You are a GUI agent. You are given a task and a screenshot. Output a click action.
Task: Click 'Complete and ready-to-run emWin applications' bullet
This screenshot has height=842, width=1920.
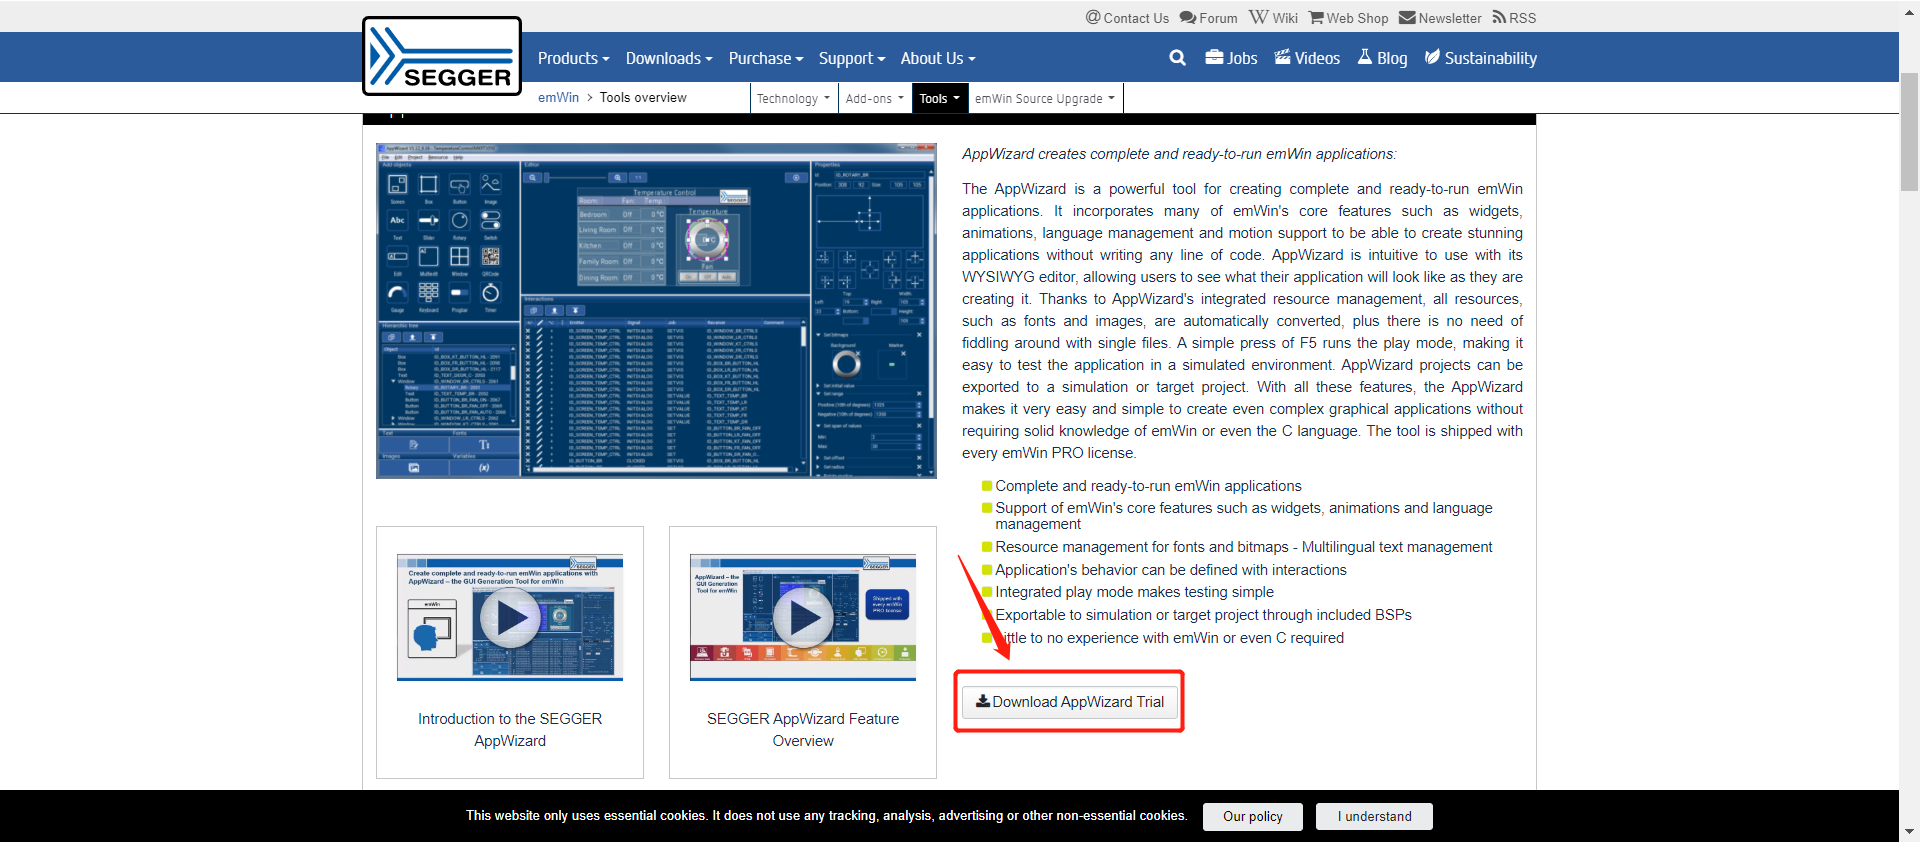point(1148,486)
